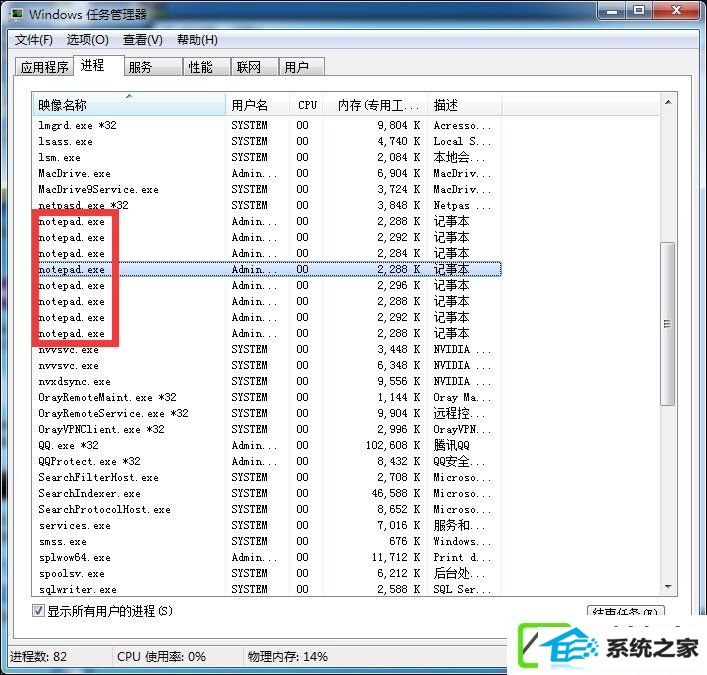Select the QQProtect.exe *32 process
The image size is (707, 675).
coord(267,462)
